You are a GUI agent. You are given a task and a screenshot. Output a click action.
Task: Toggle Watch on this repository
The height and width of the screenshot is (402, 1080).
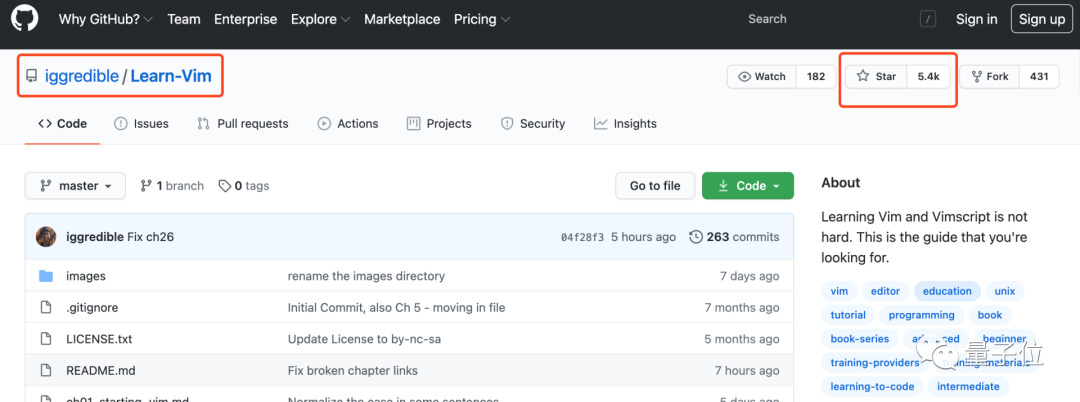[762, 77]
